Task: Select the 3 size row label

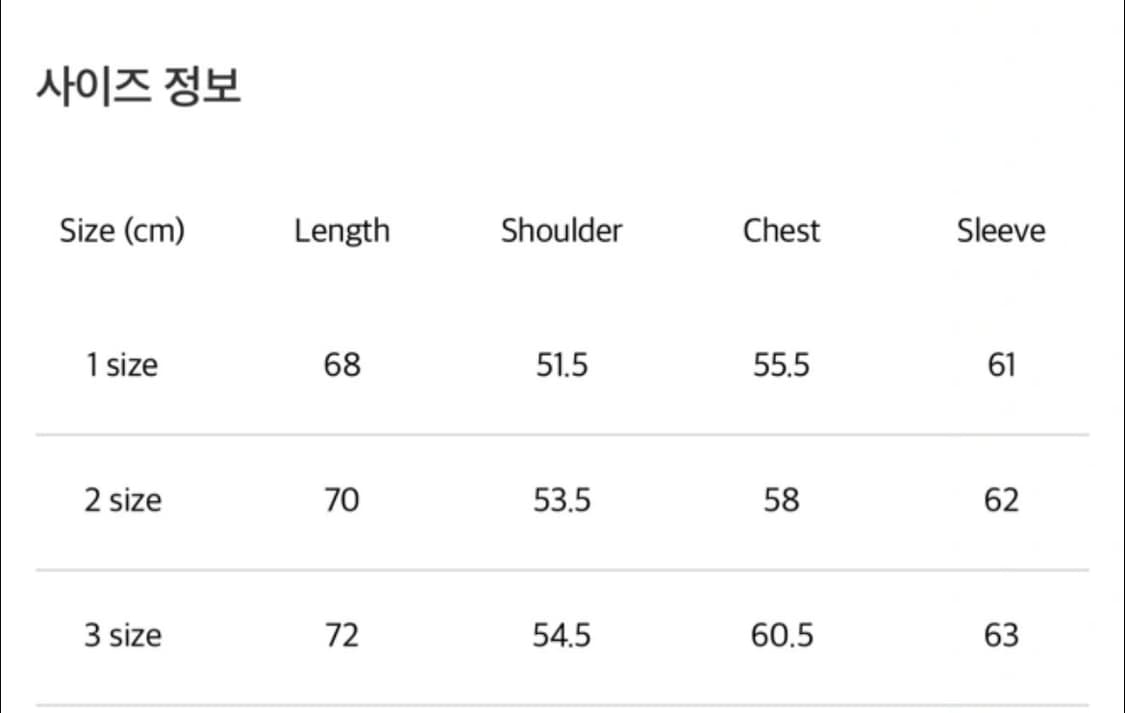Action: (x=122, y=635)
